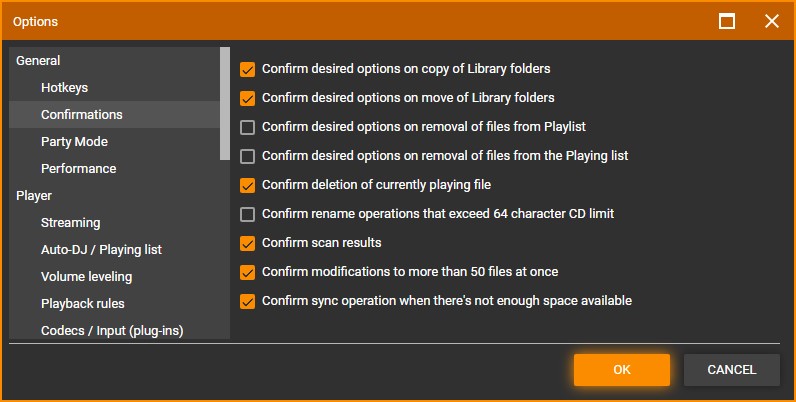Select the Player category

click(x=34, y=196)
